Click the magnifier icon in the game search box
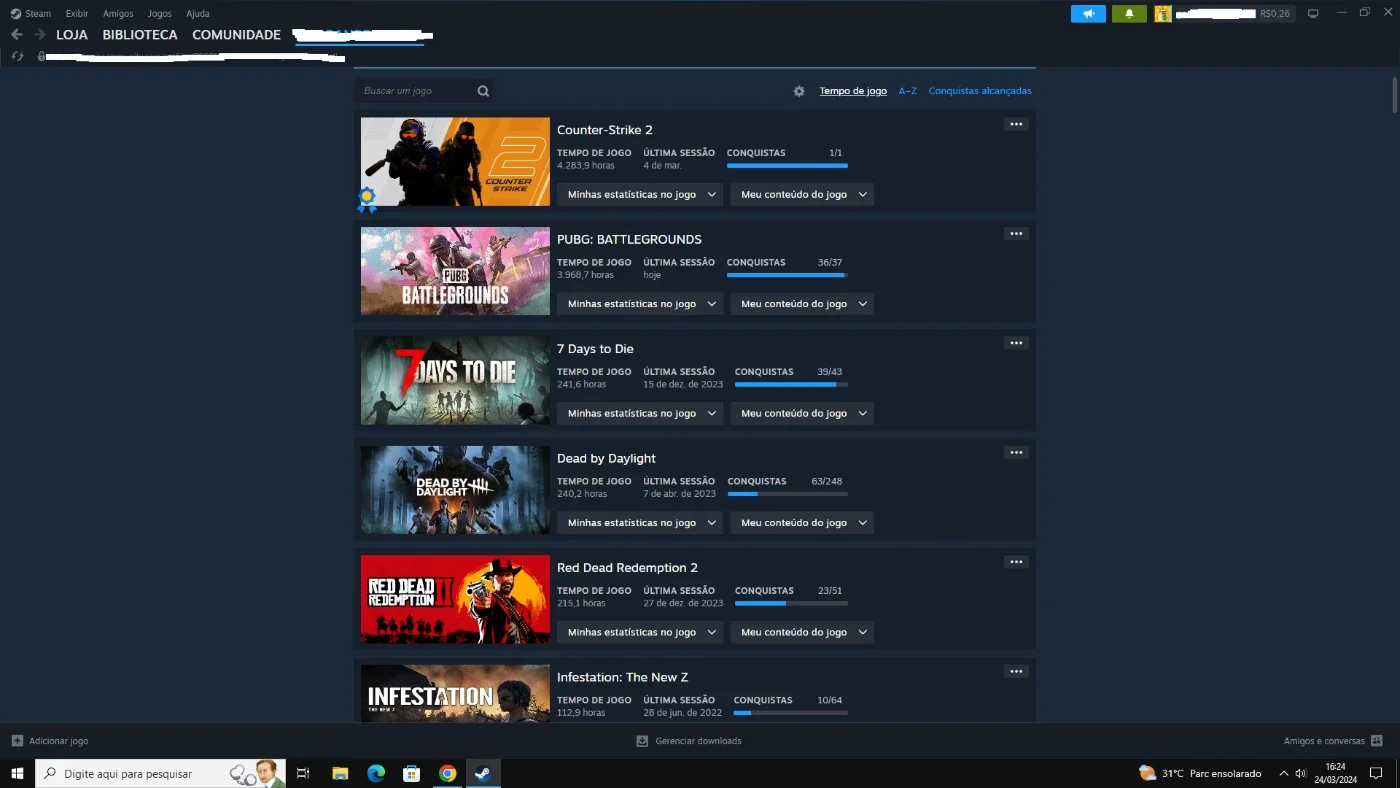This screenshot has height=788, width=1400. pos(483,91)
